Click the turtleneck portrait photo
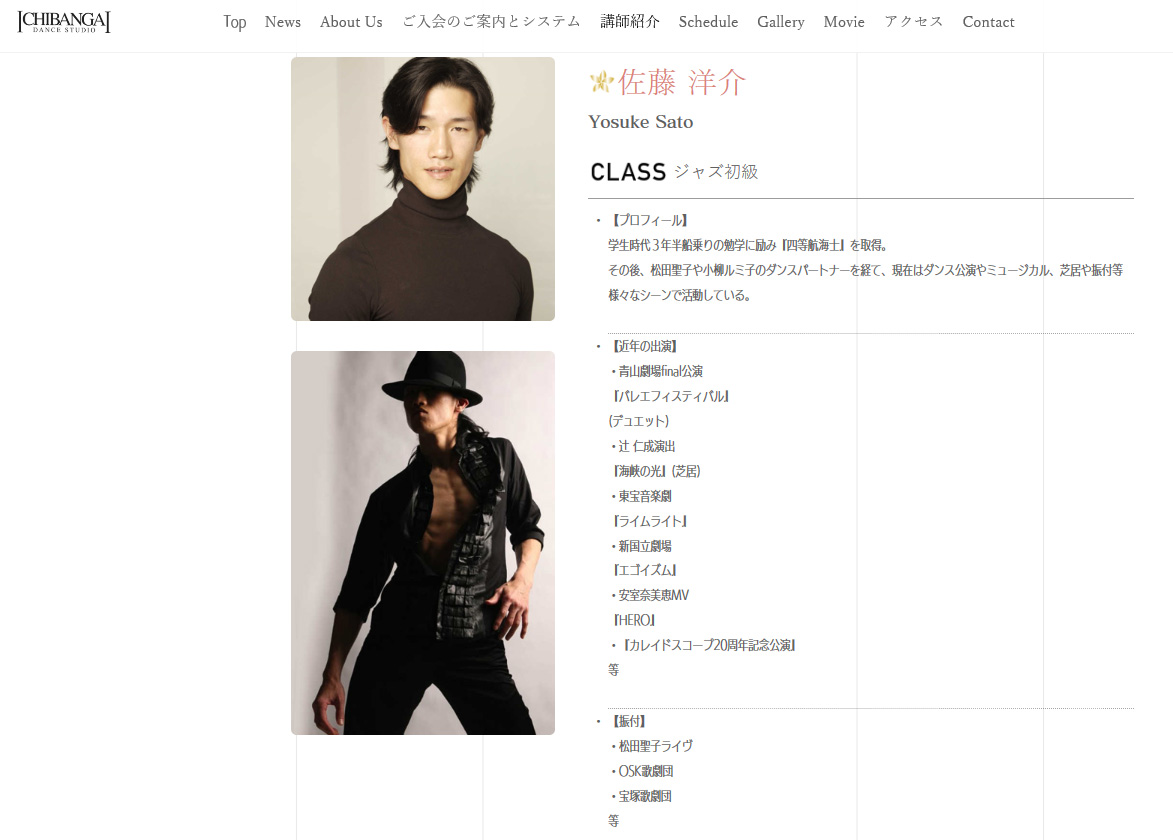Viewport: 1173px width, 840px height. 423,188
